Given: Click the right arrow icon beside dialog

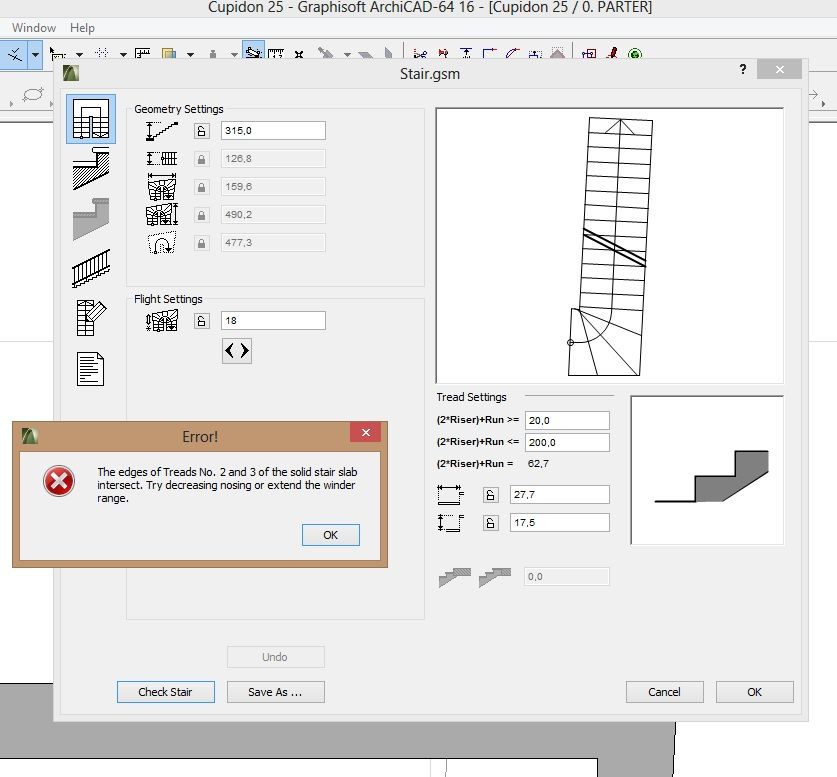Looking at the screenshot, I should coord(814,94).
